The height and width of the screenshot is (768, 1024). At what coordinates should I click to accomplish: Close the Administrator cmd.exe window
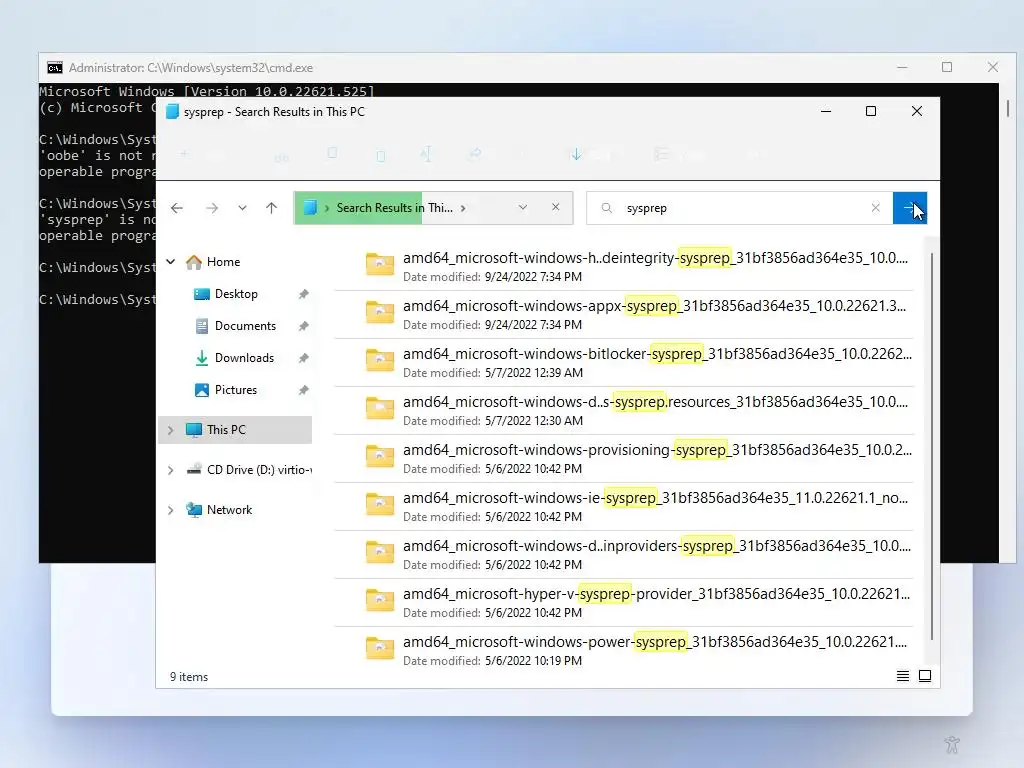pos(993,67)
